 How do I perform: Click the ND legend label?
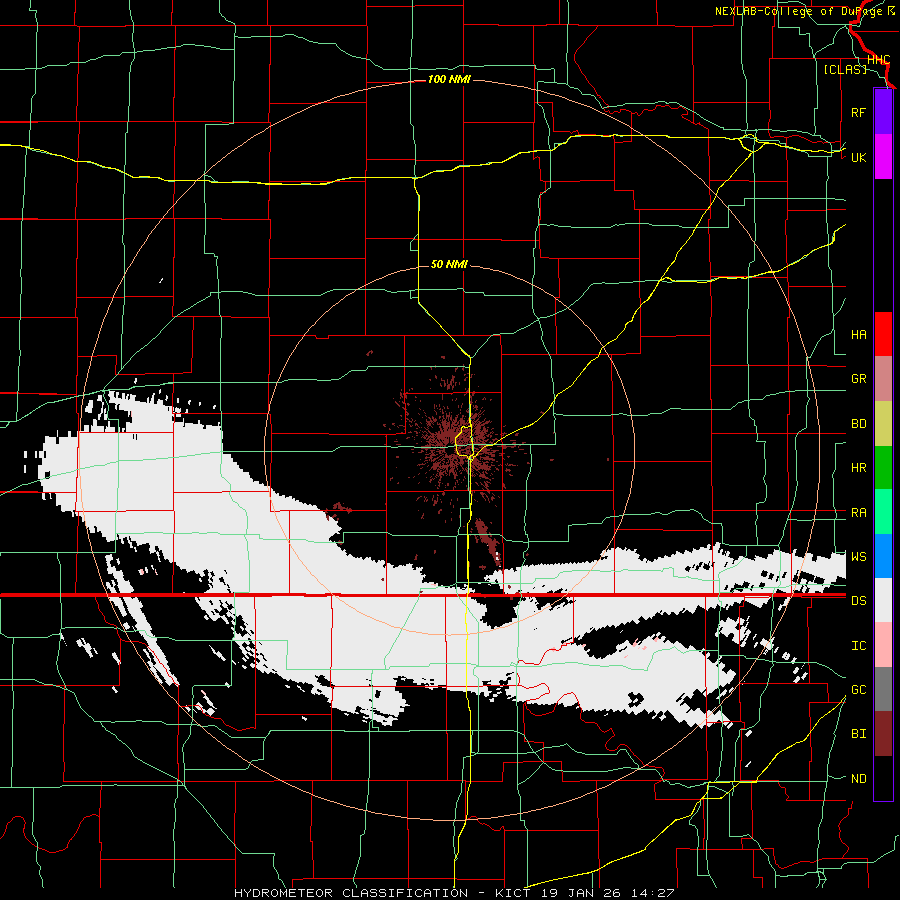(x=859, y=779)
